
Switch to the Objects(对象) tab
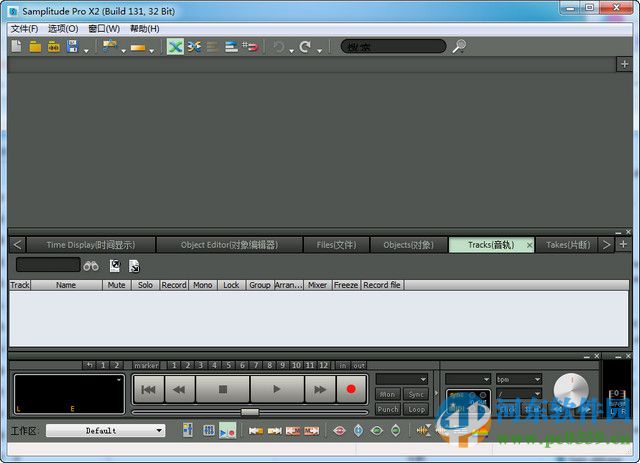[x=408, y=244]
